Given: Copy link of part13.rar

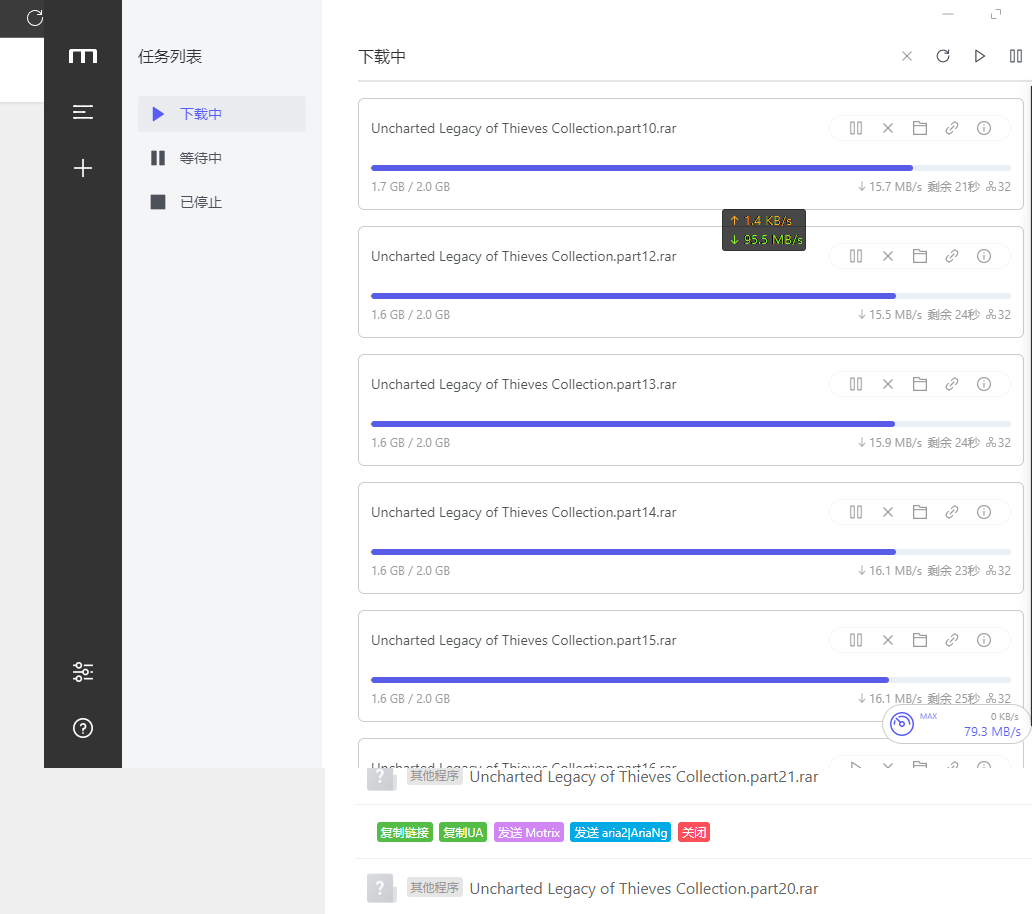Looking at the screenshot, I should pyautogui.click(x=952, y=384).
